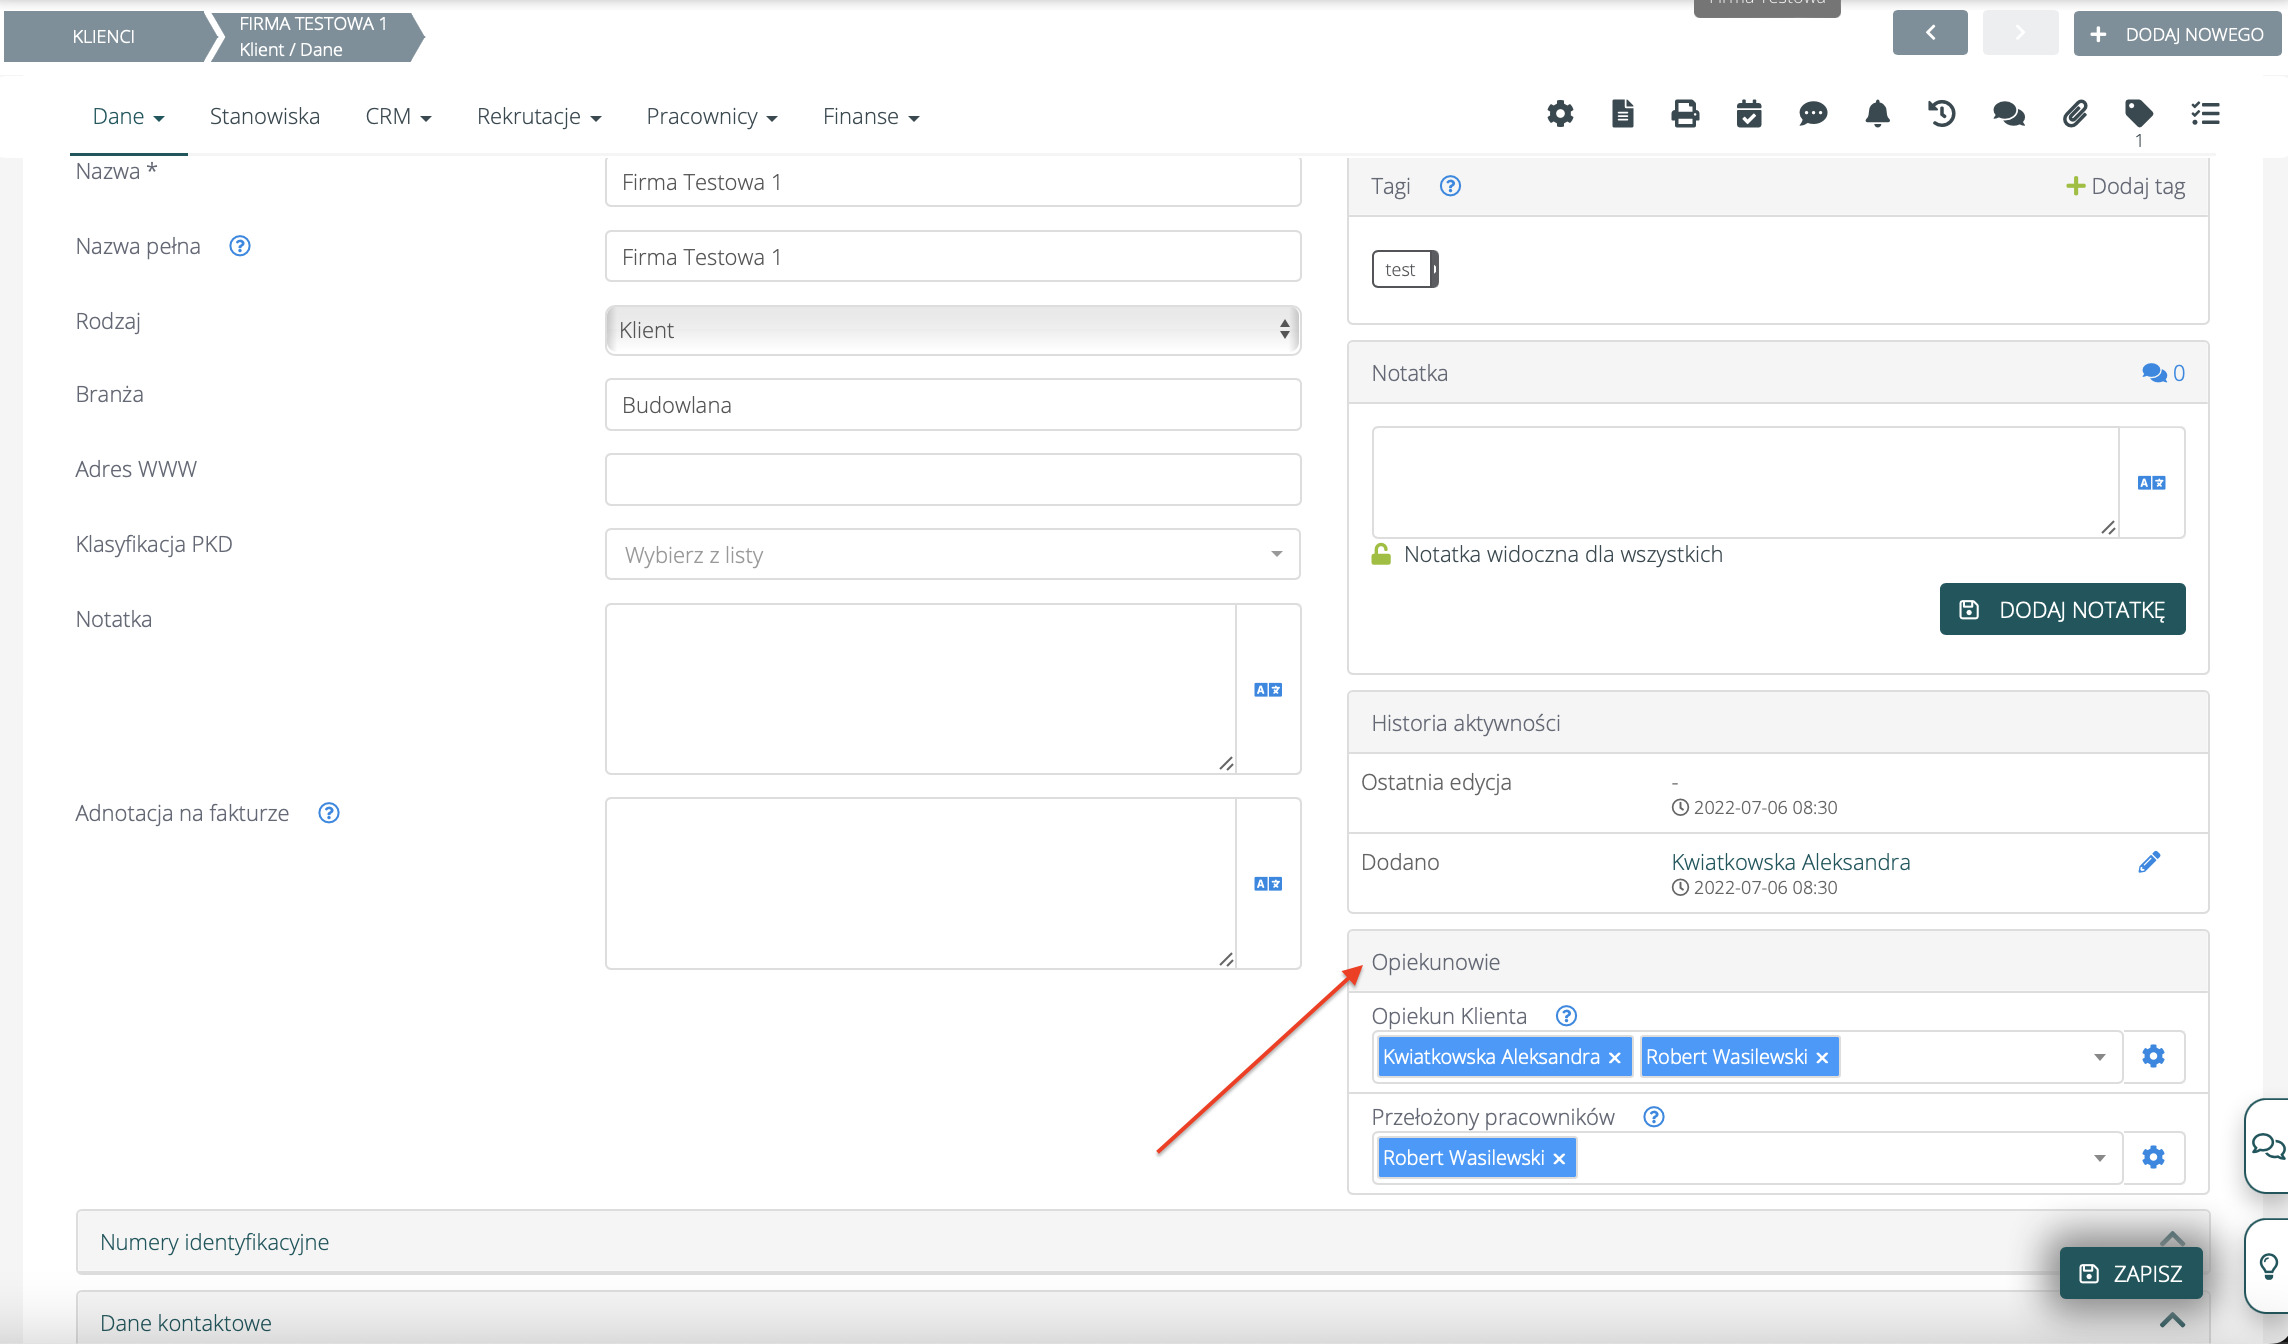
Task: Open the history clock icon
Action: coord(1941,114)
